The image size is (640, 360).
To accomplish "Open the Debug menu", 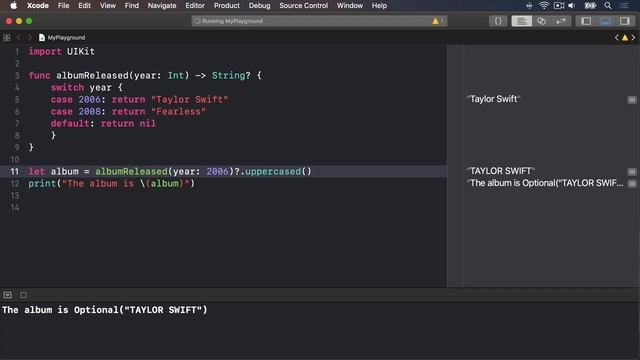I will (259, 5).
